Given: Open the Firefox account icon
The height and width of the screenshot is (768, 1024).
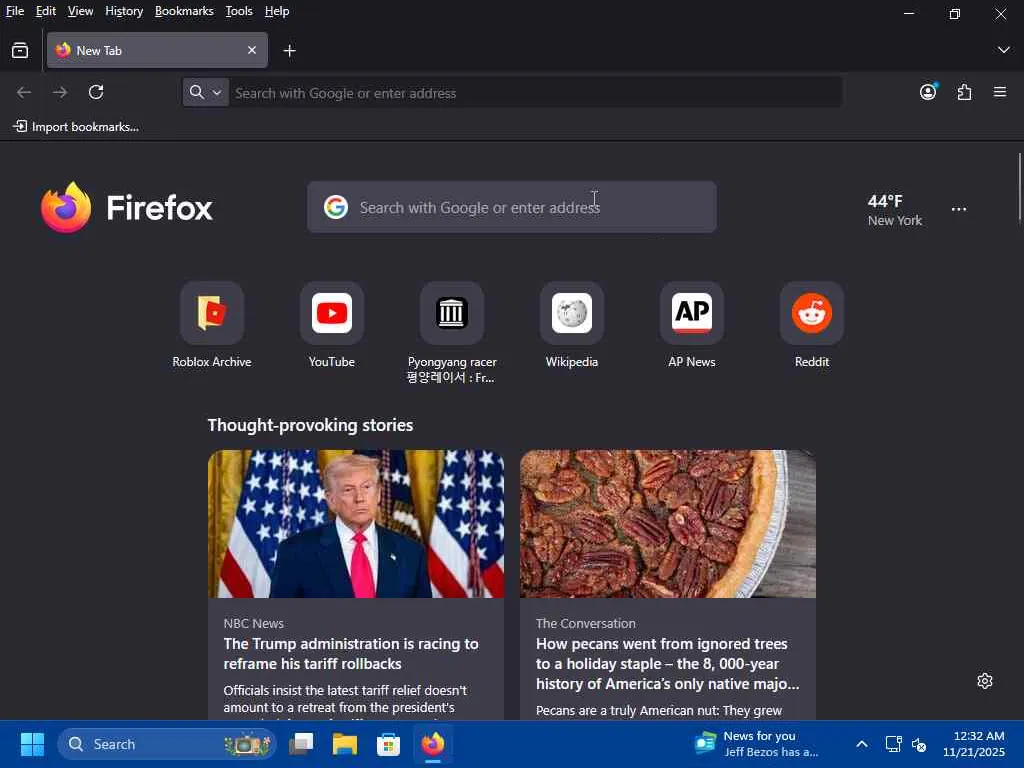Looking at the screenshot, I should (928, 92).
